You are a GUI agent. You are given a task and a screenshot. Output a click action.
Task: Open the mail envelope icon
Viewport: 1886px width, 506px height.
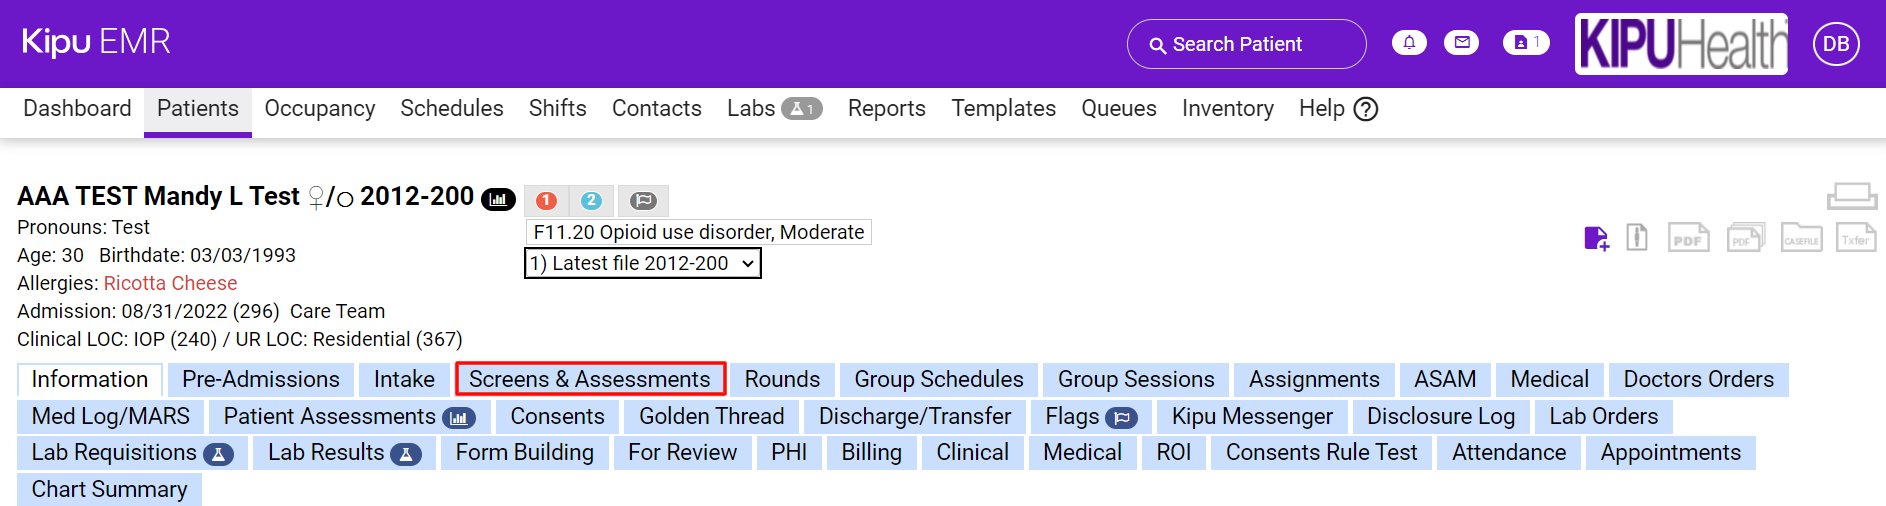1461,43
